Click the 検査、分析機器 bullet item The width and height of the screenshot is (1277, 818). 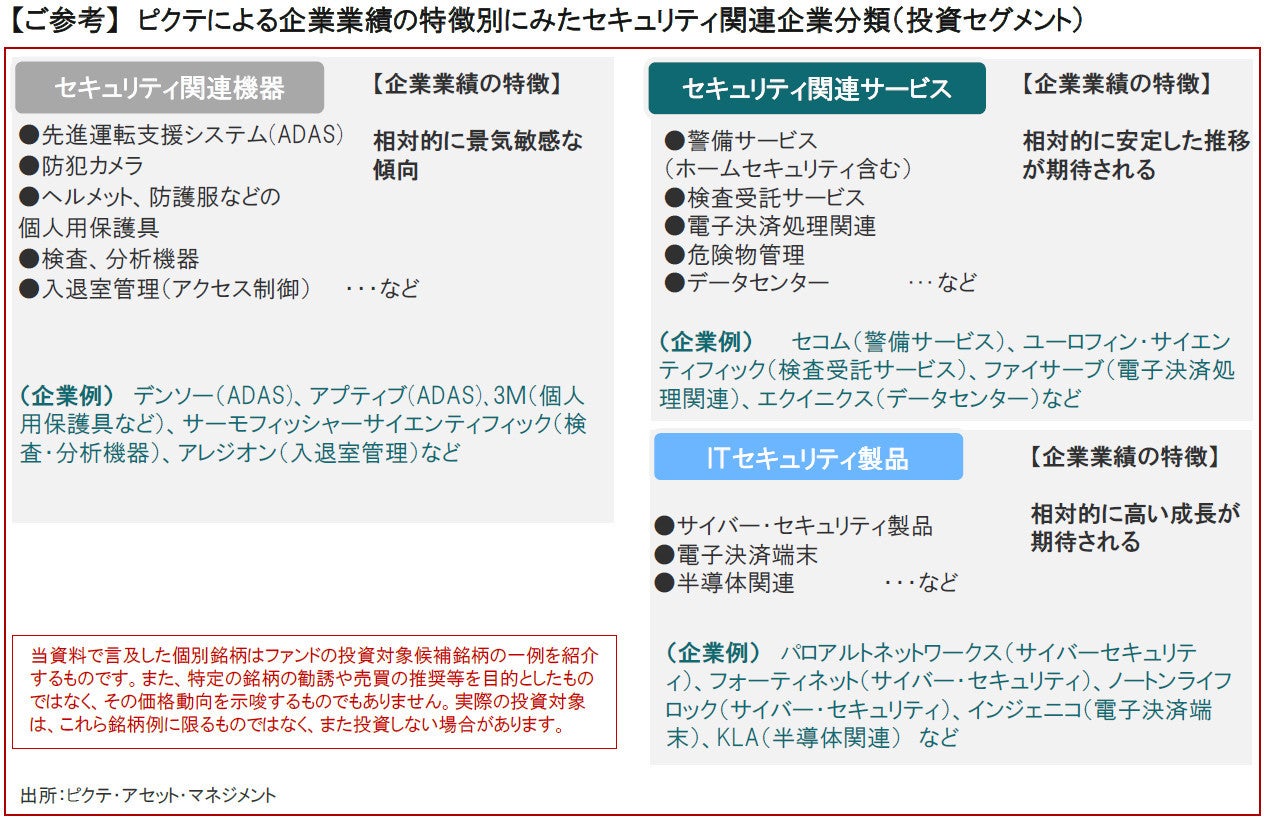[109, 259]
